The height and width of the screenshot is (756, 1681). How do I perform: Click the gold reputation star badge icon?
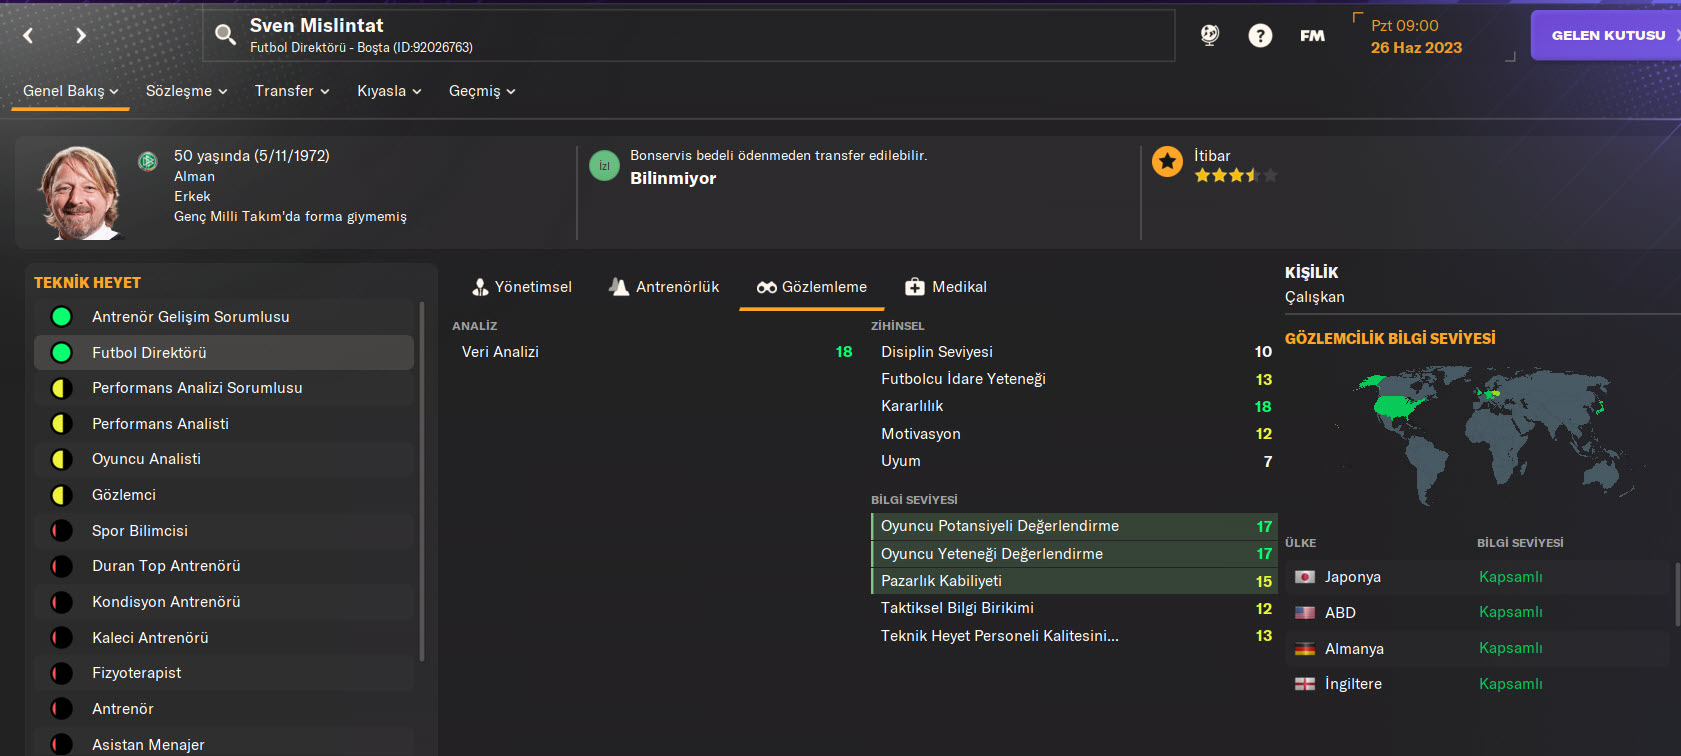tap(1167, 162)
